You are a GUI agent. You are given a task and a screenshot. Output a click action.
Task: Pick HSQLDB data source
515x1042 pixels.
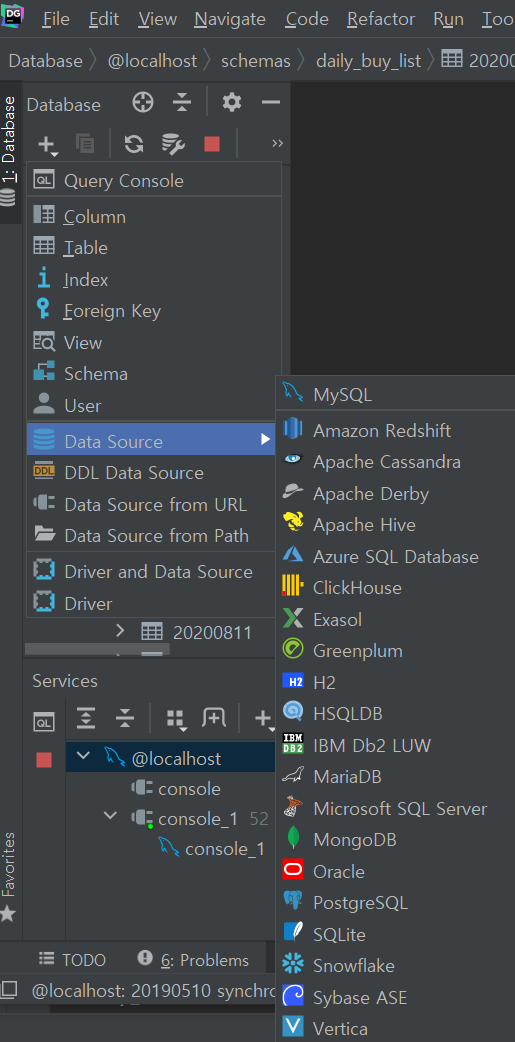[395, 714]
